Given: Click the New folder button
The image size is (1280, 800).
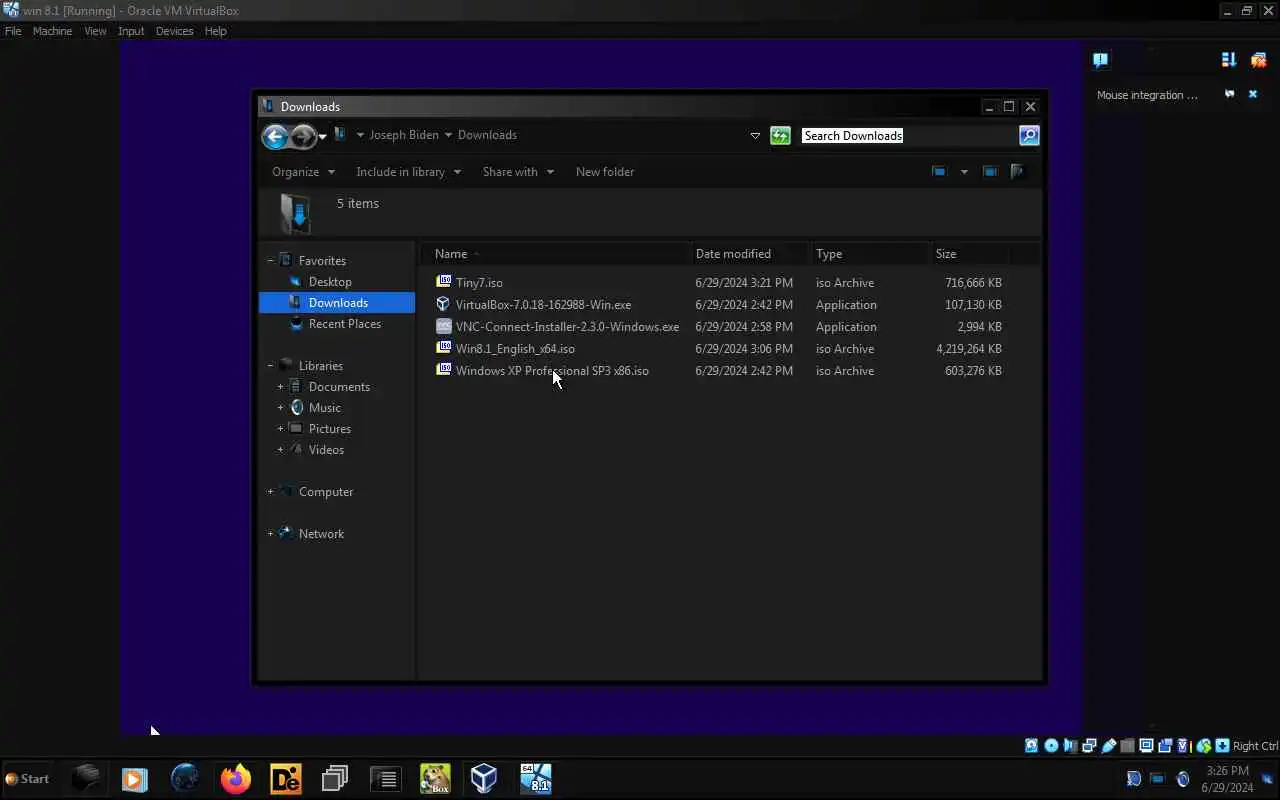Looking at the screenshot, I should click(605, 172).
